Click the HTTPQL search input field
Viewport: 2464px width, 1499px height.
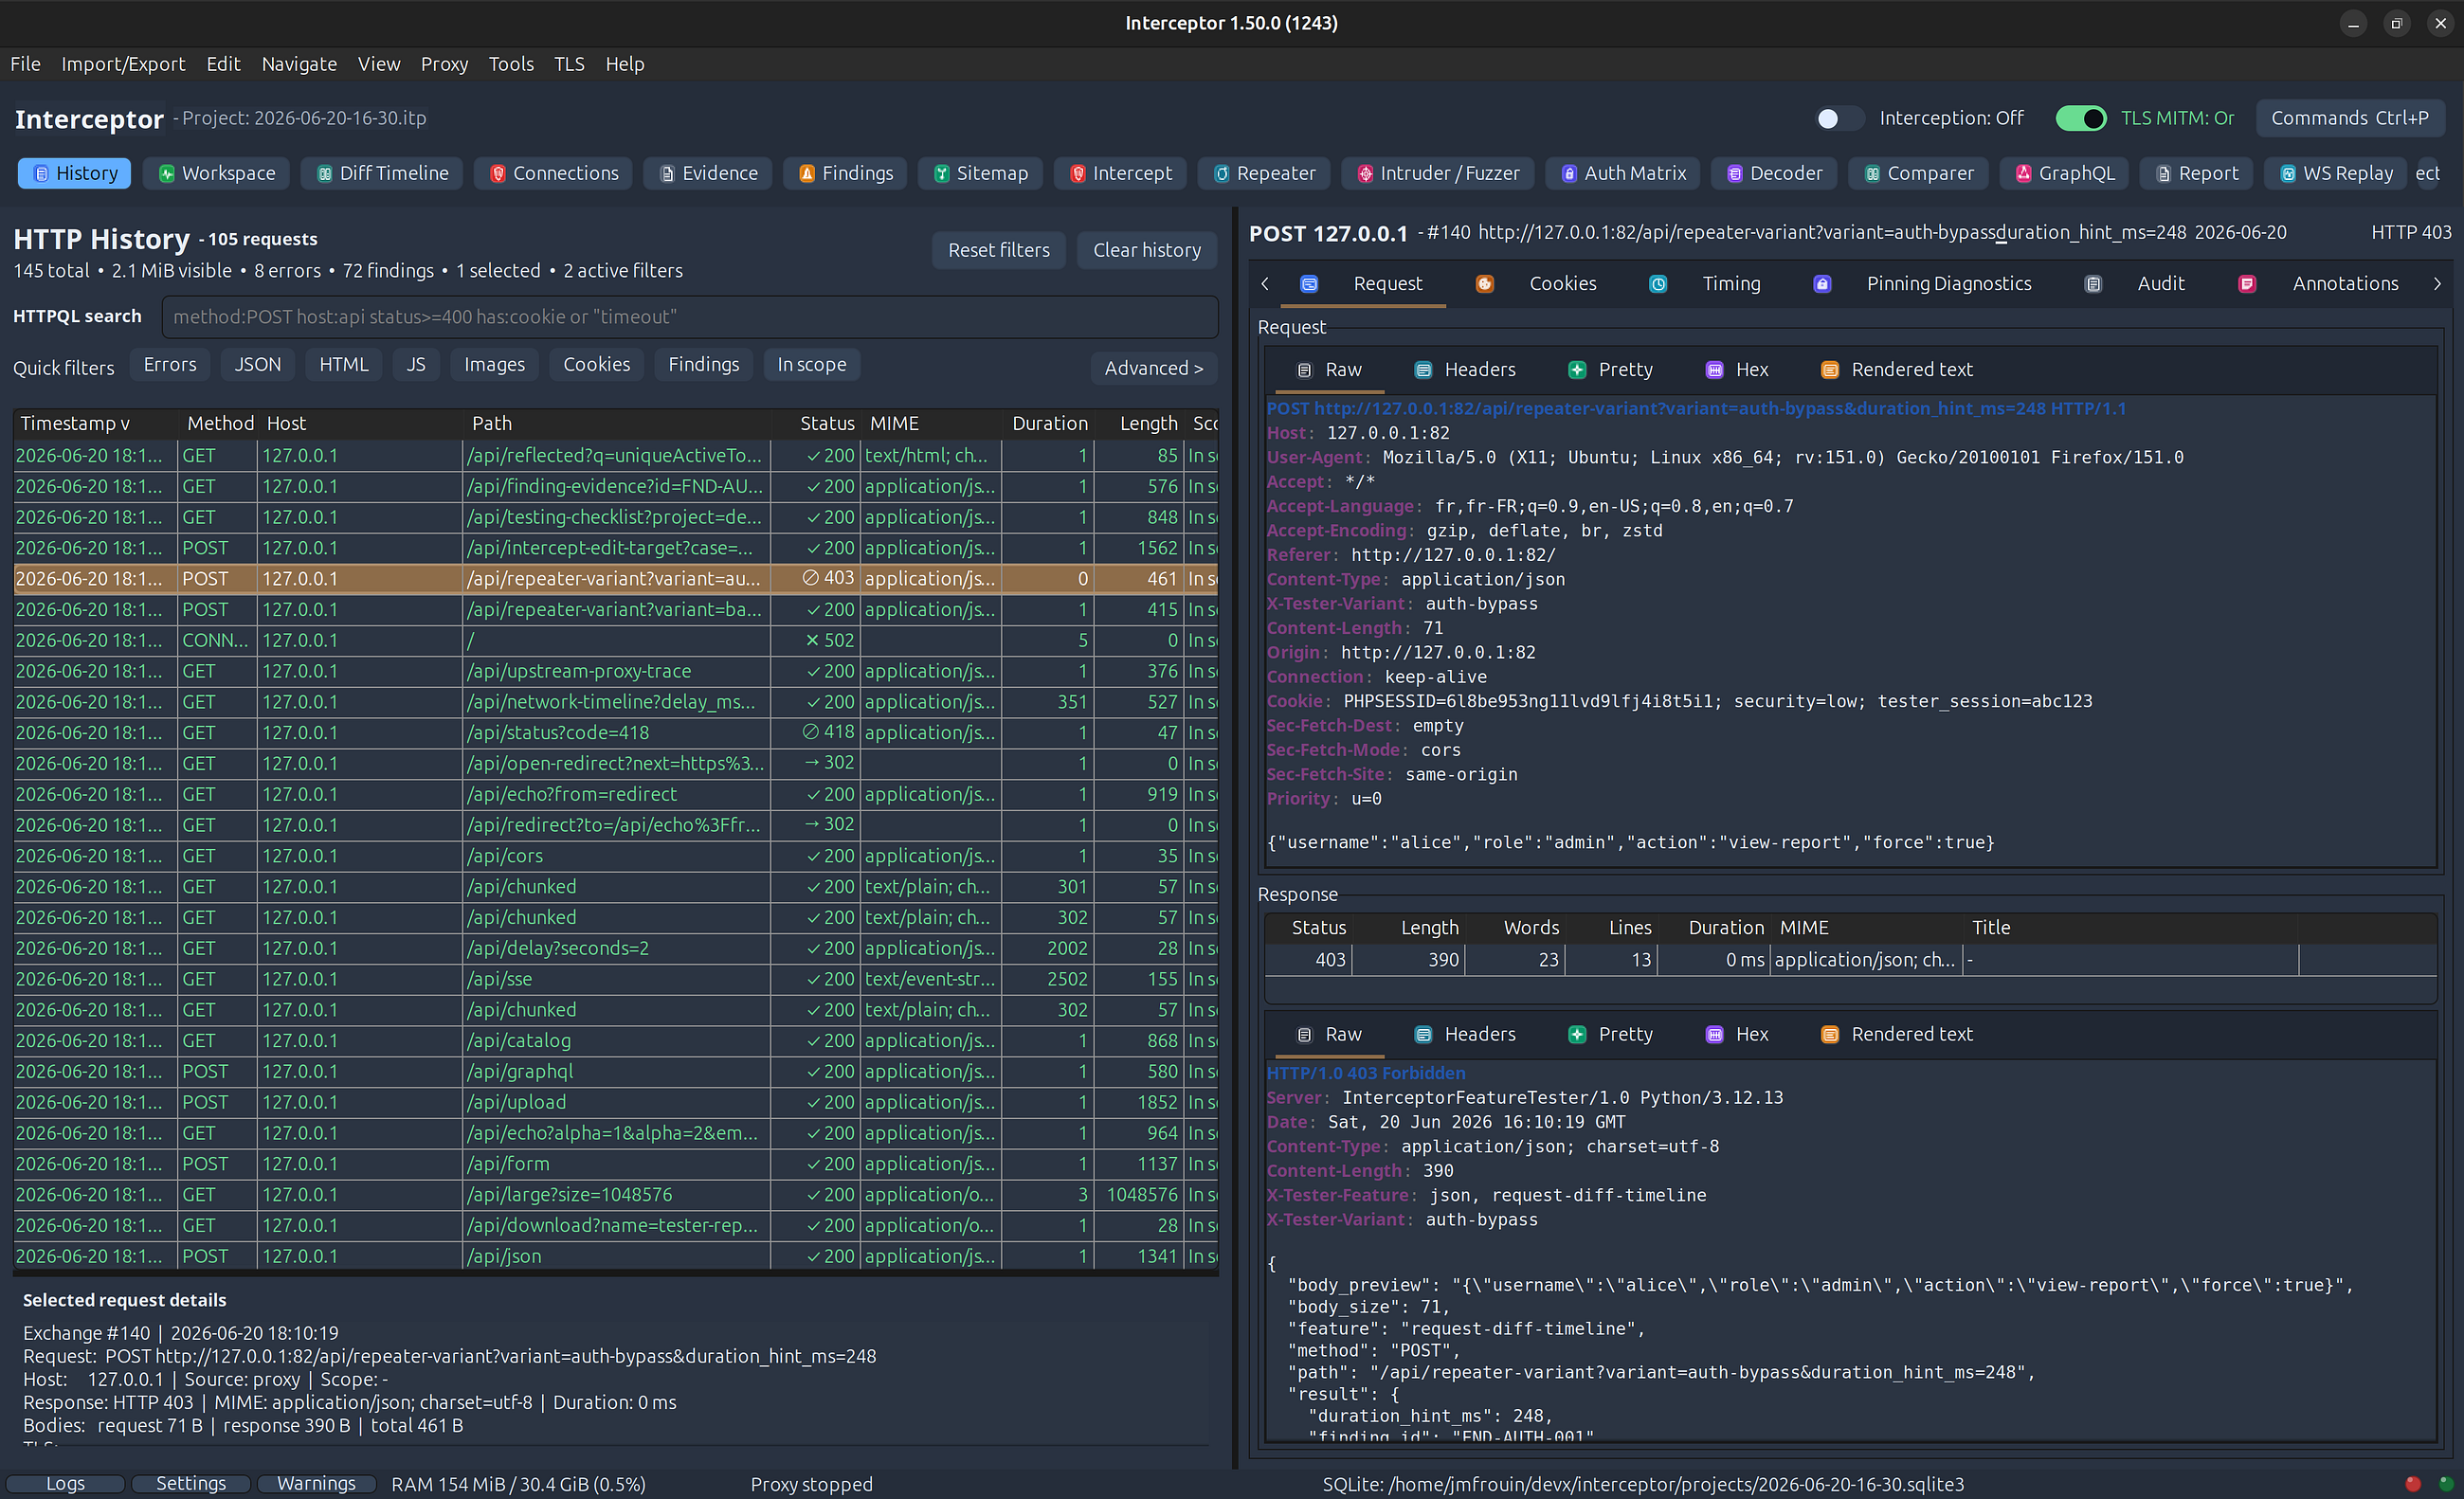690,317
